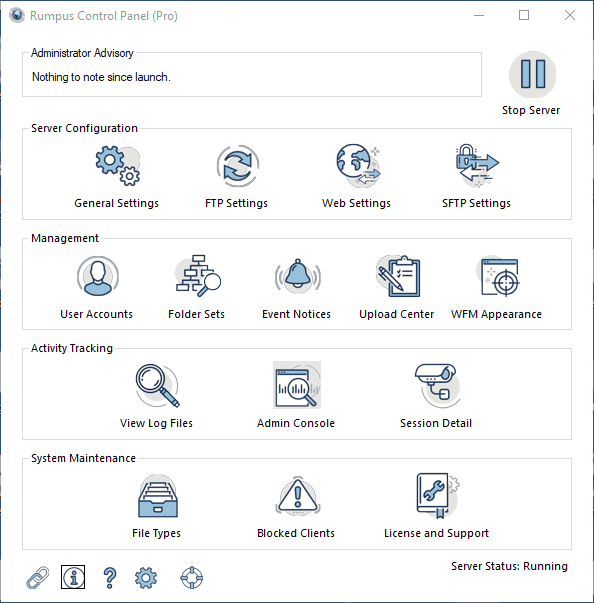
Task: Open Event Notices bell icon
Action: coord(298,276)
